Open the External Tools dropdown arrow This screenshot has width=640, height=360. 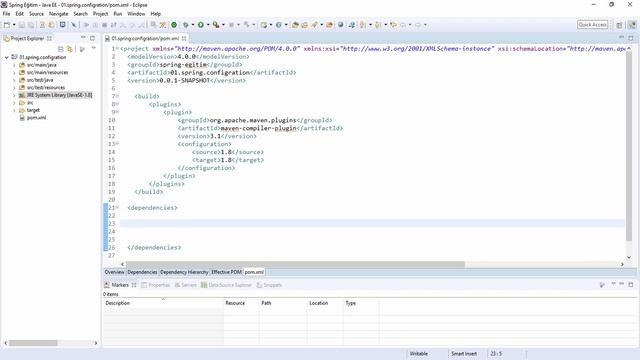[223, 25]
